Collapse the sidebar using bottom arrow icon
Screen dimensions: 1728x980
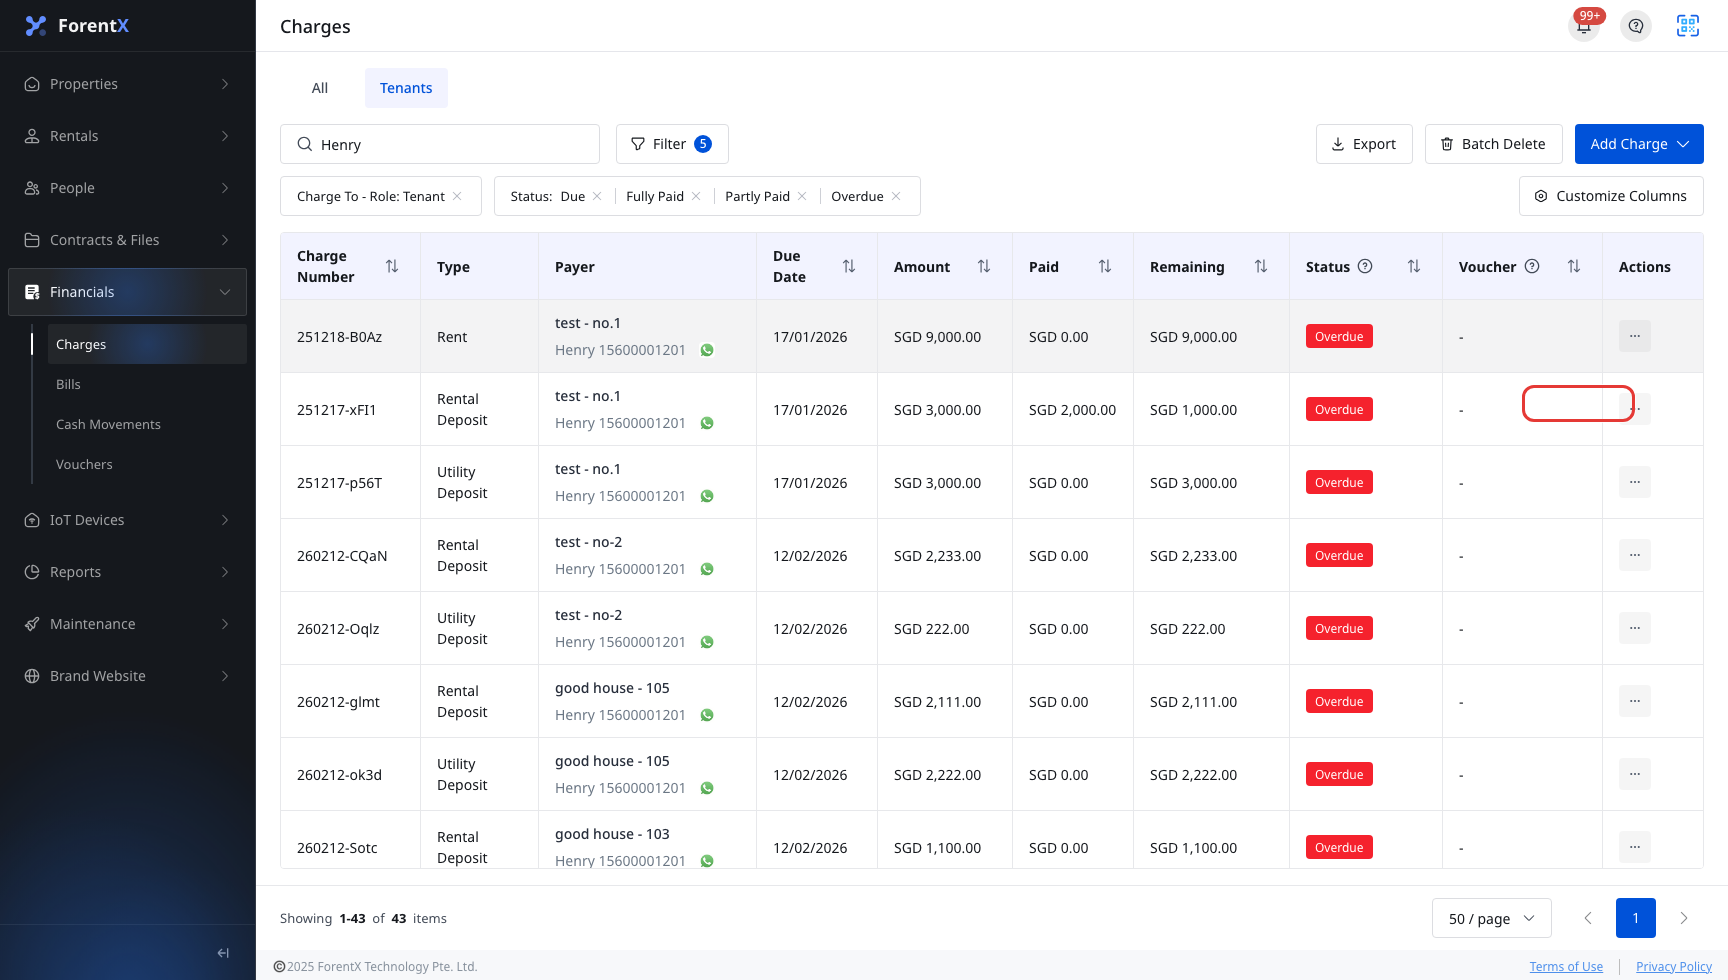(223, 953)
